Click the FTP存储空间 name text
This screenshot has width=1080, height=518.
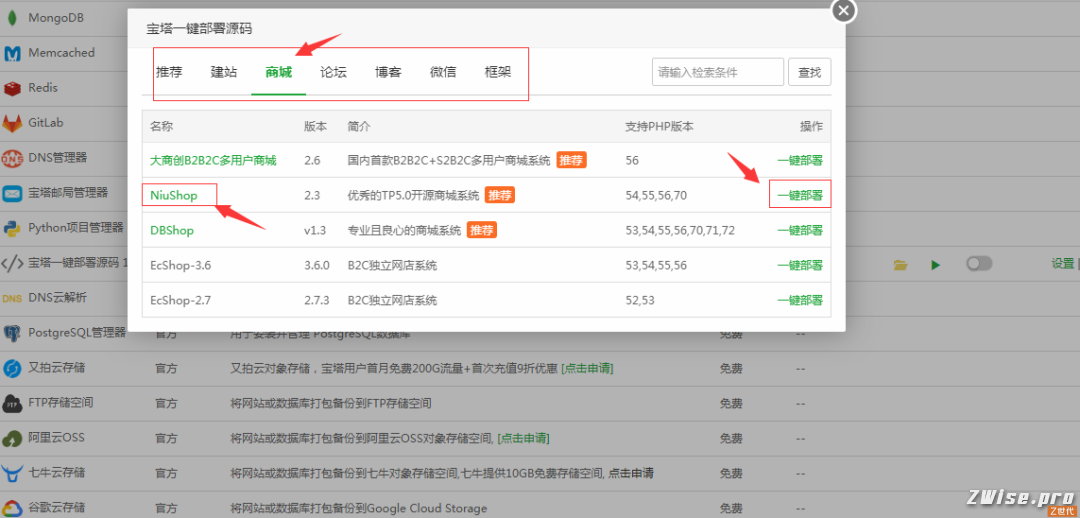click(61, 403)
